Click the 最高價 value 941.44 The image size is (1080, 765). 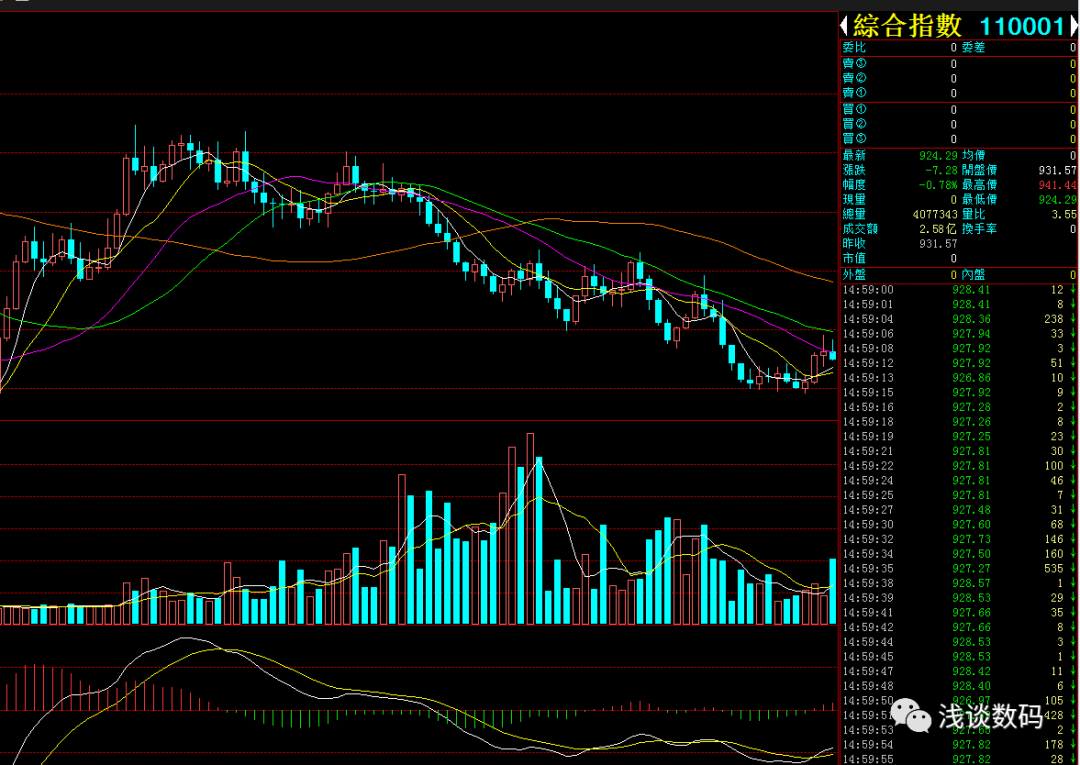point(1057,185)
